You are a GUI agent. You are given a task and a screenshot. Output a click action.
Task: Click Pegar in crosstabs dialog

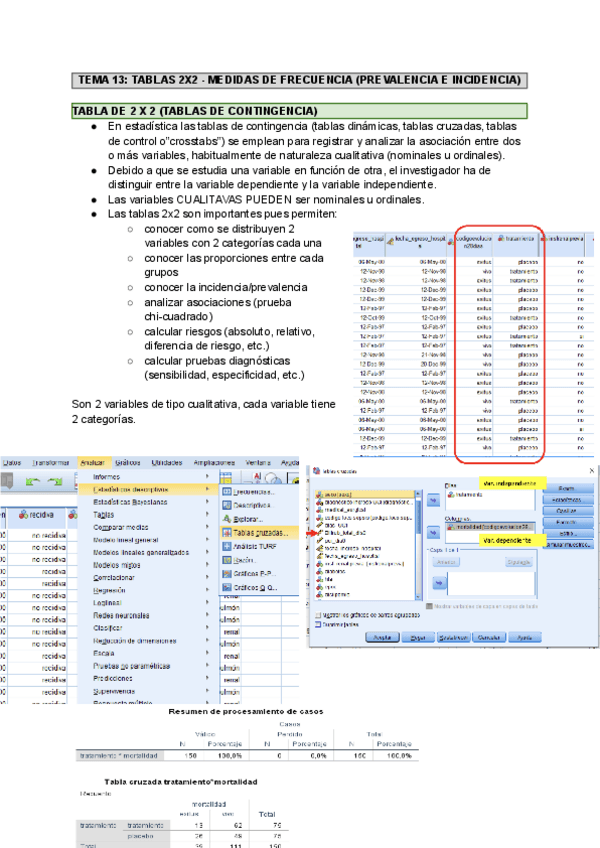point(418,638)
